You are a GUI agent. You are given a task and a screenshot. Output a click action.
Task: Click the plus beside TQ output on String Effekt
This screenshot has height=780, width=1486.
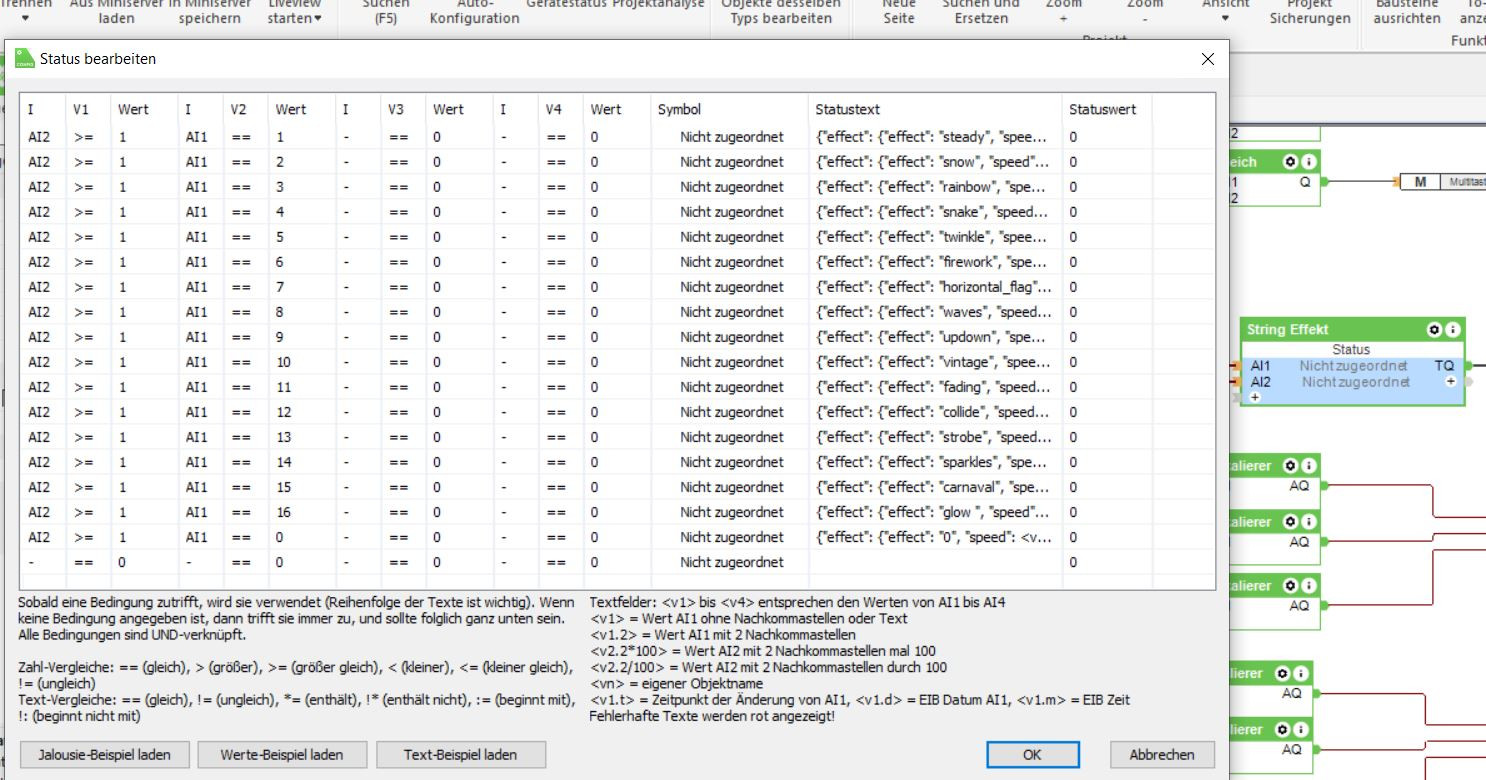pos(1450,382)
